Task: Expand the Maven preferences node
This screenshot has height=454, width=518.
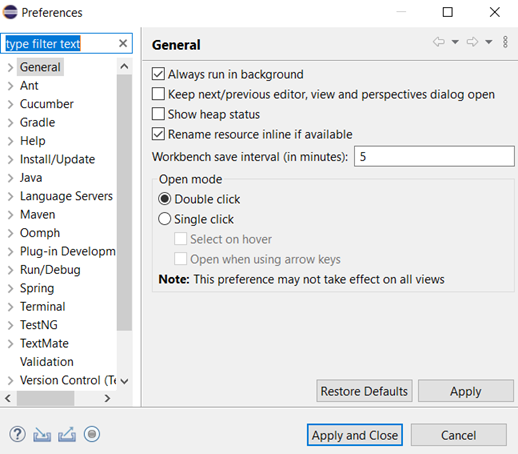Action: pyautogui.click(x=10, y=215)
